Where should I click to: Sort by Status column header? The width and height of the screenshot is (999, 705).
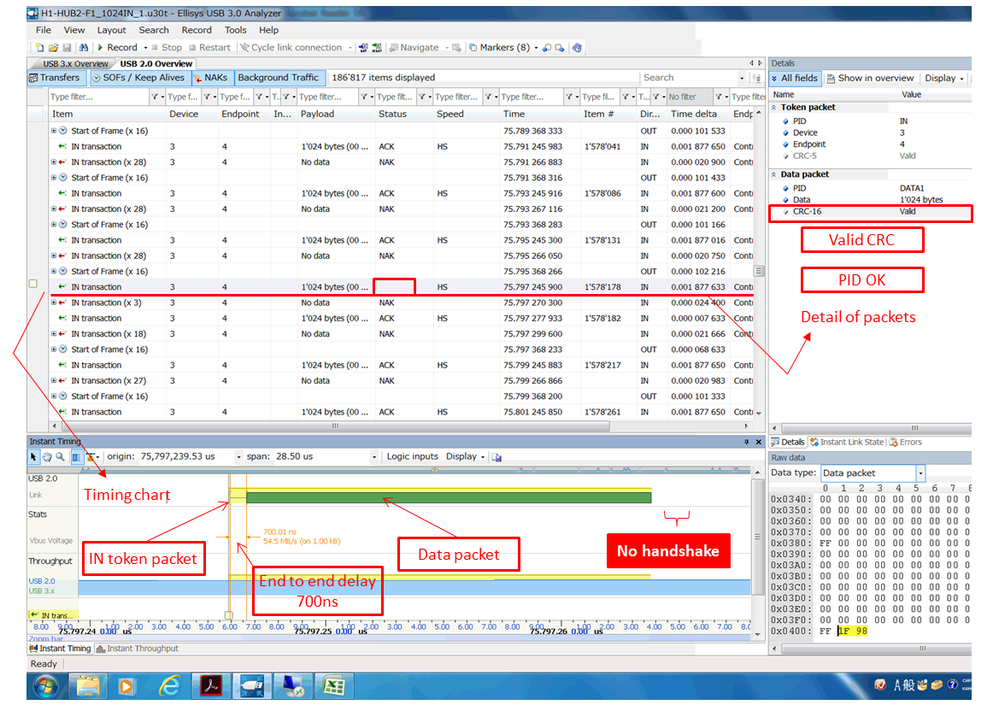(x=403, y=114)
